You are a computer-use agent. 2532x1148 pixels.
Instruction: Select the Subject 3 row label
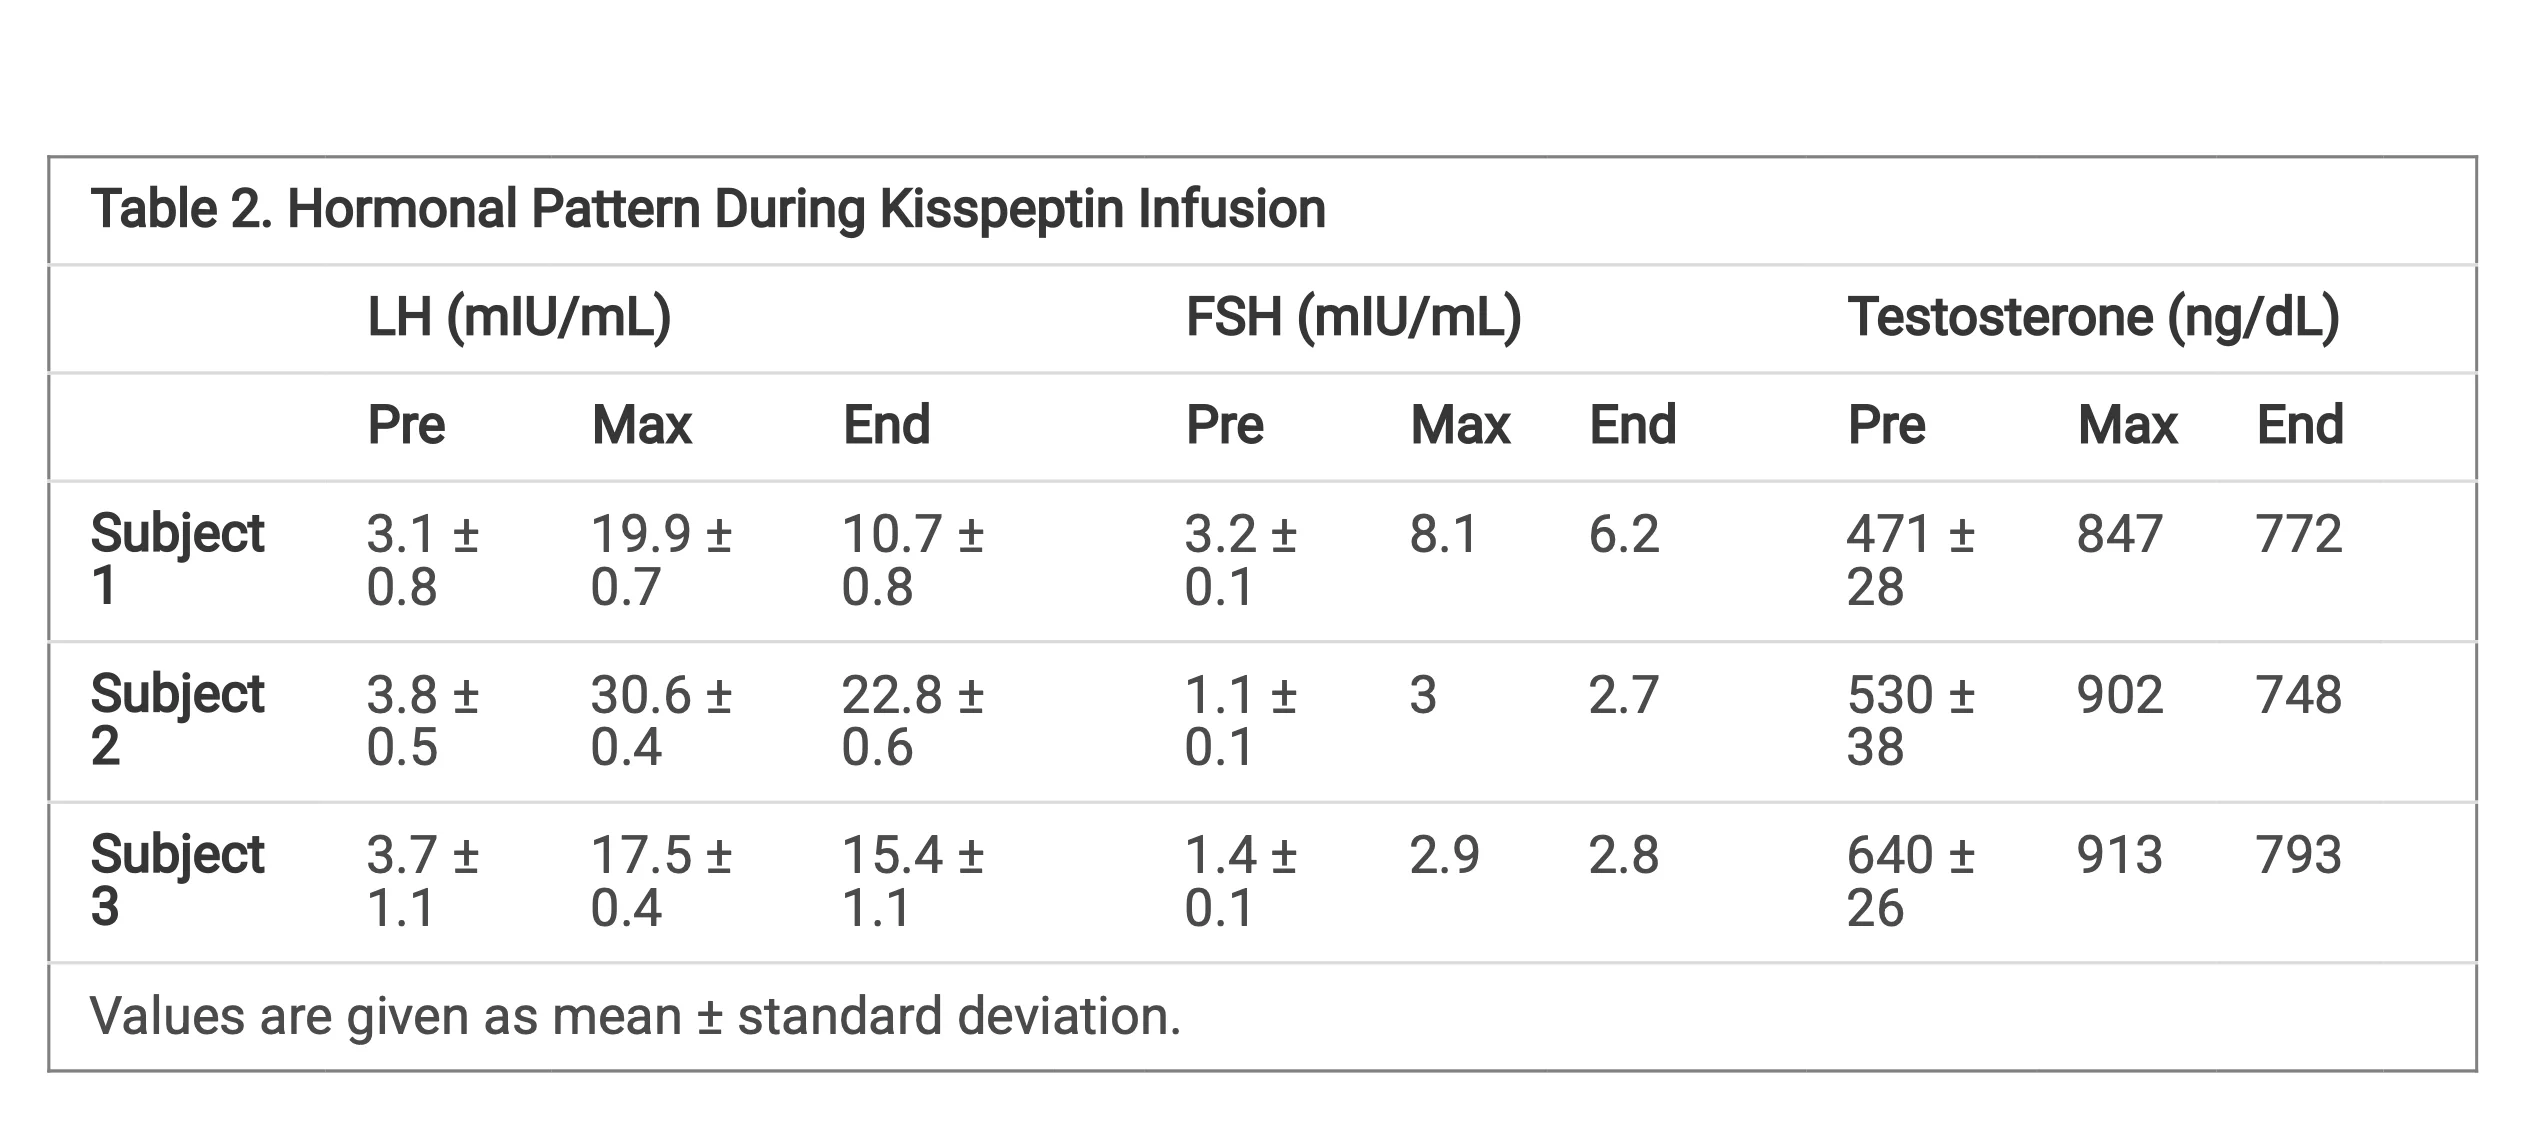(177, 881)
